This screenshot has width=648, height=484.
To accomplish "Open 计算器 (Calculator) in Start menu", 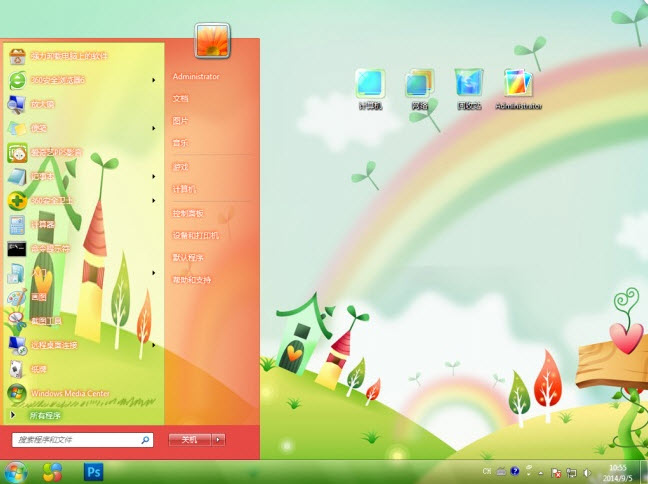I will [47, 224].
